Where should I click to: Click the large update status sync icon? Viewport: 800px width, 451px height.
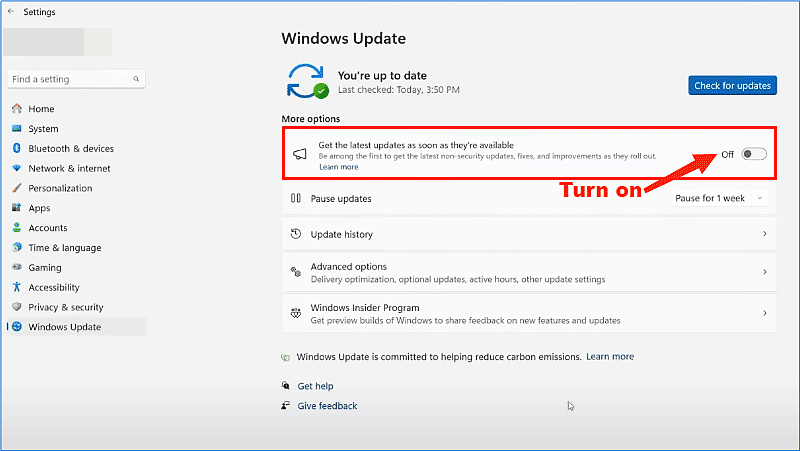coord(307,81)
